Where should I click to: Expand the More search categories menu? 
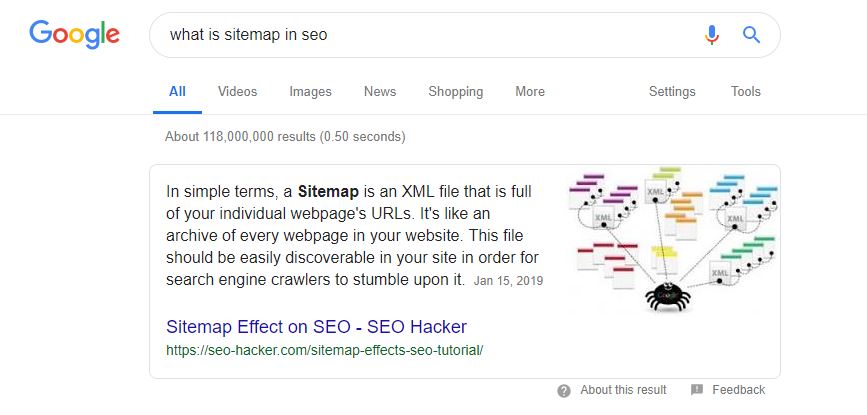(530, 91)
